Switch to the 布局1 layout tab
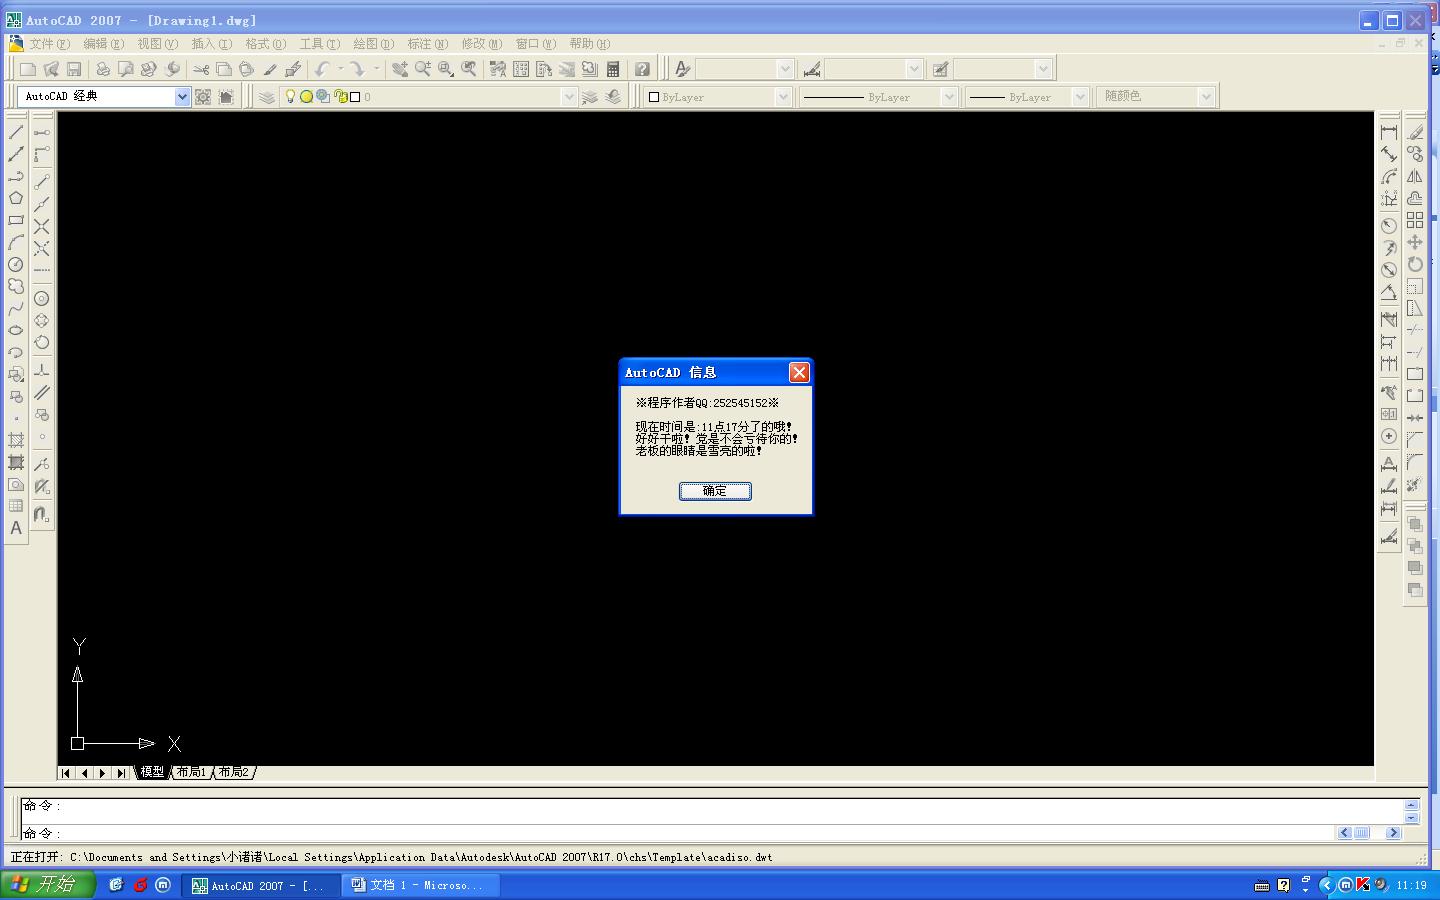The height and width of the screenshot is (900, 1440). click(191, 772)
